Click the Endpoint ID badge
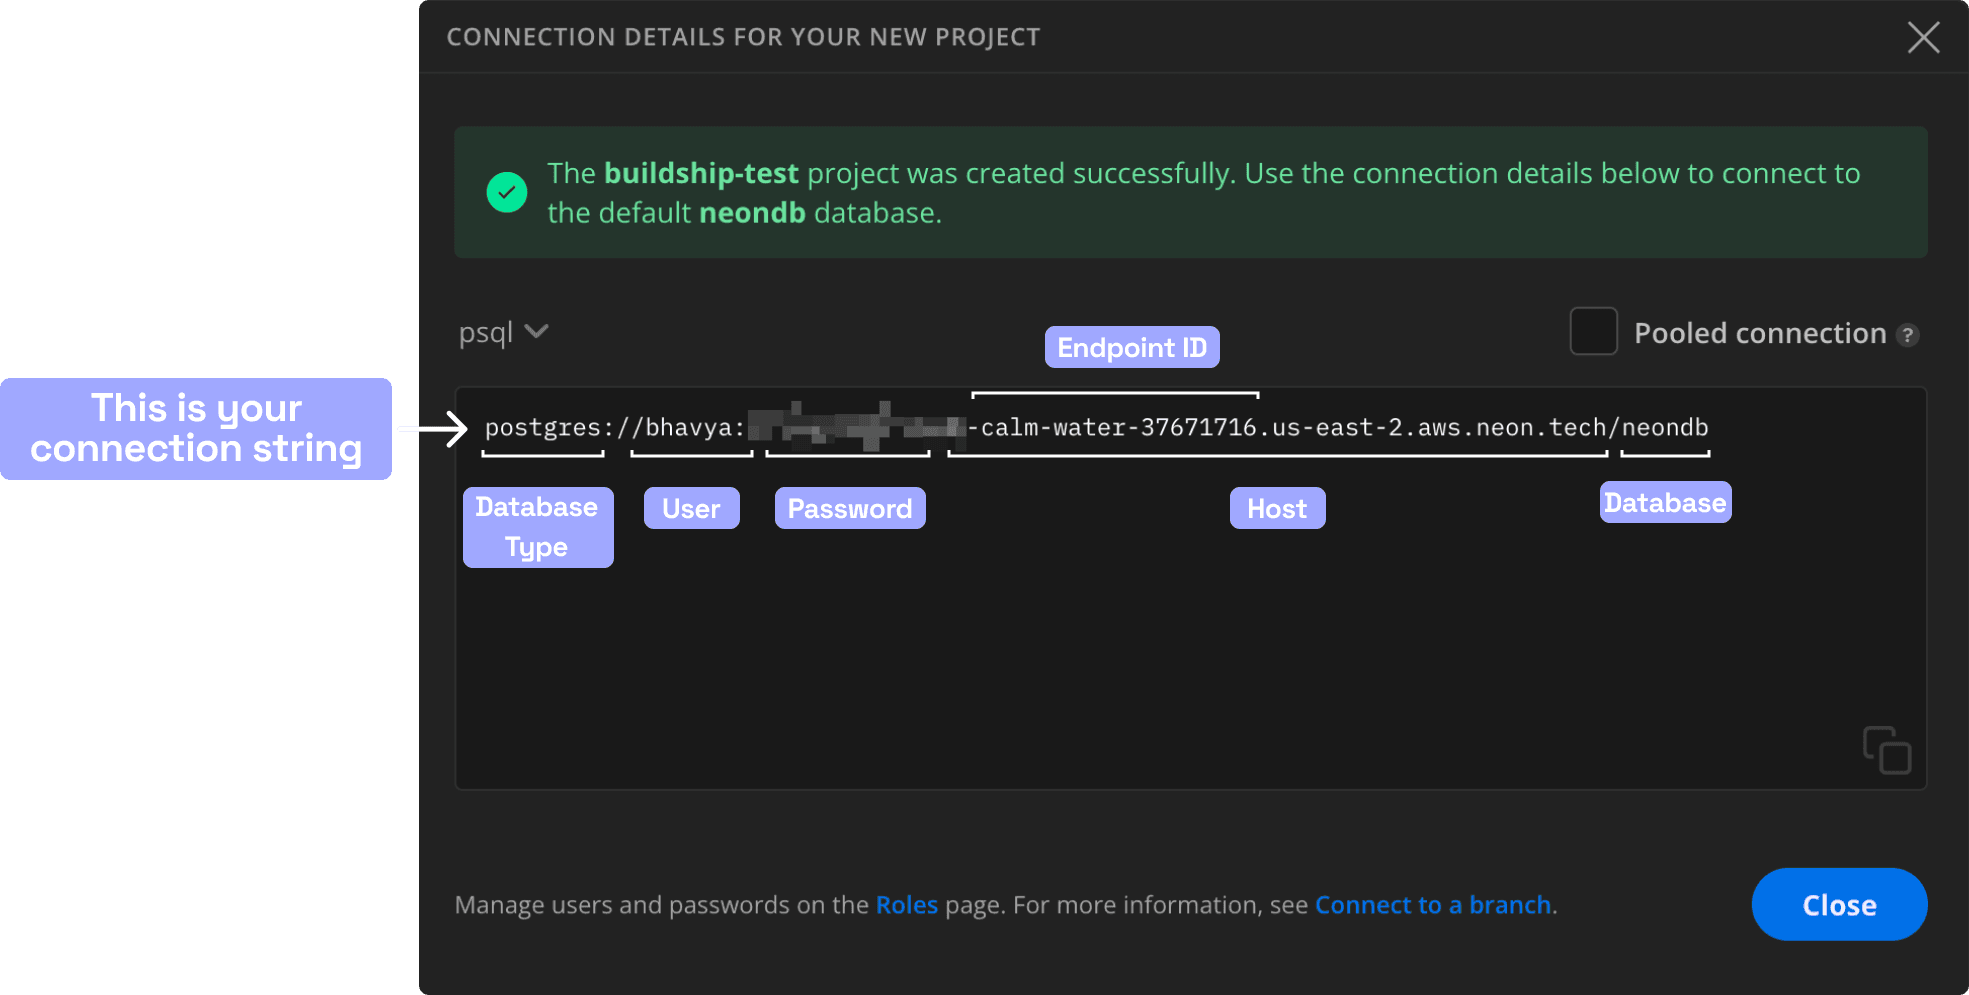Screen dimensions: 1969x995 (x=1131, y=347)
